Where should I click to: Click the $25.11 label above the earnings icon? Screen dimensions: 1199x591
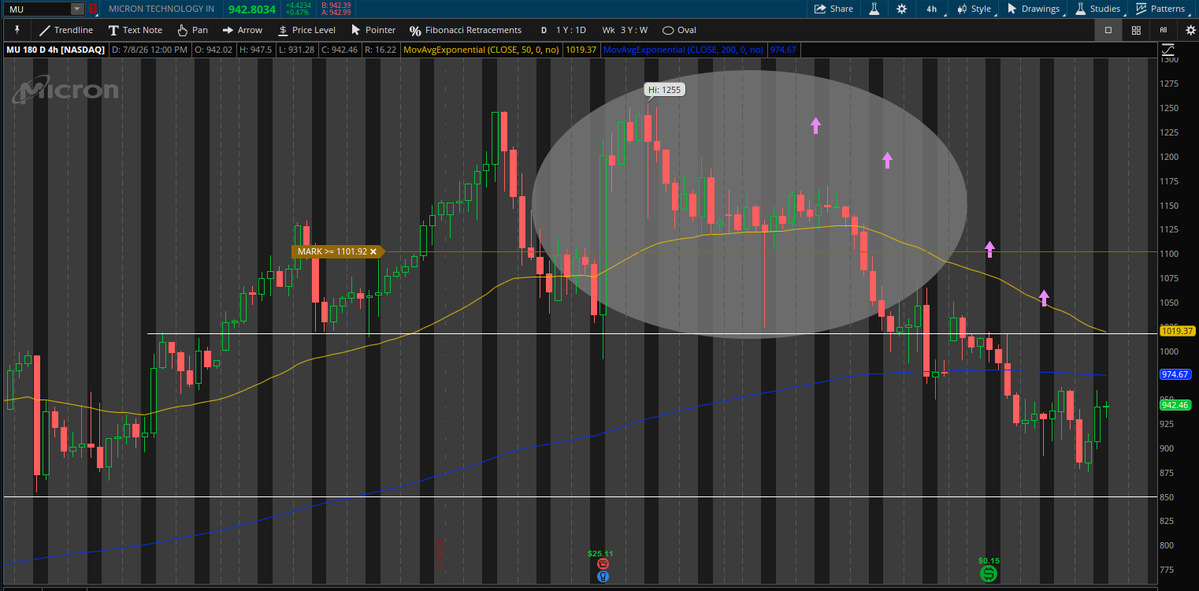(601, 553)
